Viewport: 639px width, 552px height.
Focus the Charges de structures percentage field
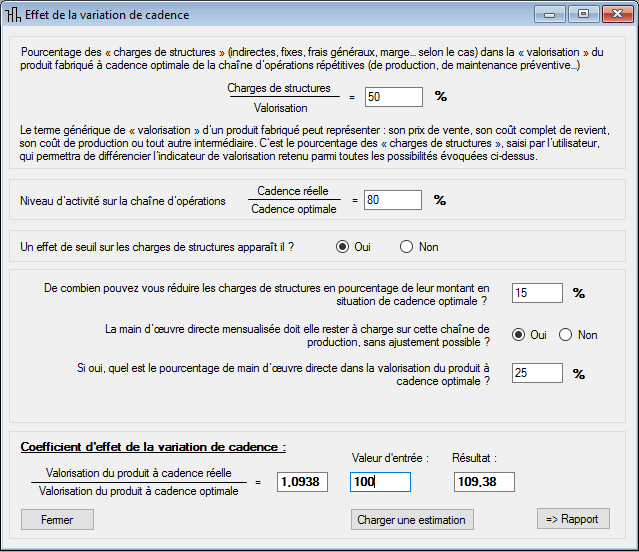(394, 97)
